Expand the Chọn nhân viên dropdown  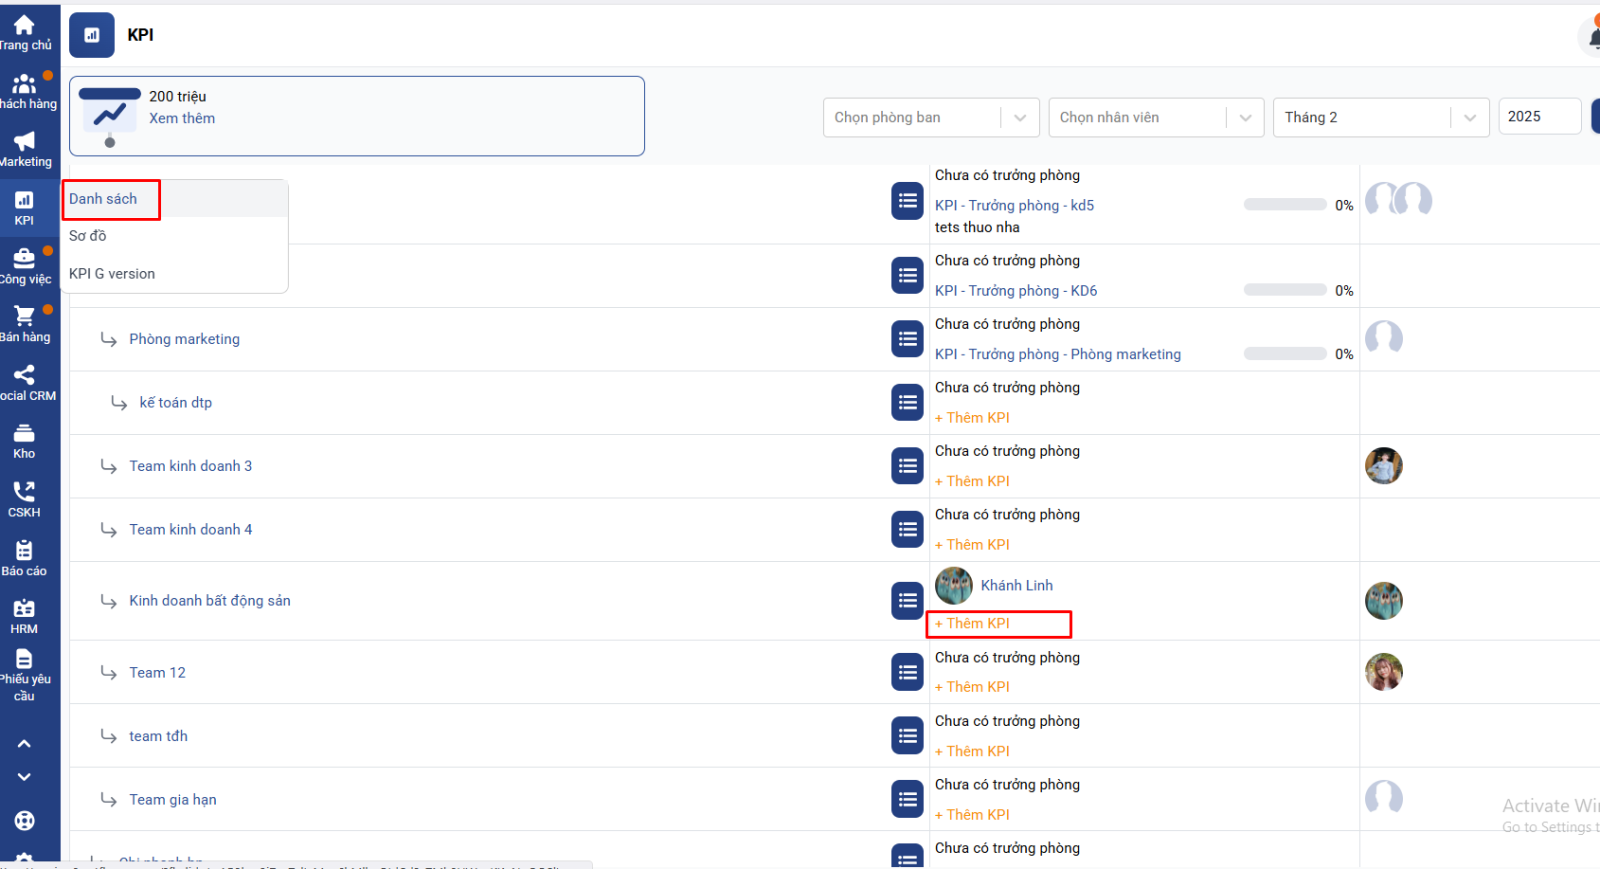[x=1156, y=118]
